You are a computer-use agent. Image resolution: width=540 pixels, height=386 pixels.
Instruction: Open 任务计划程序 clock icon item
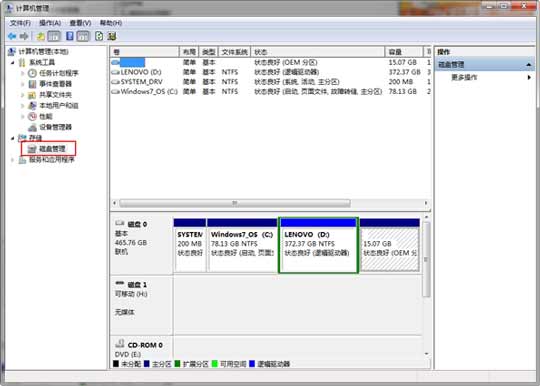tap(59, 73)
